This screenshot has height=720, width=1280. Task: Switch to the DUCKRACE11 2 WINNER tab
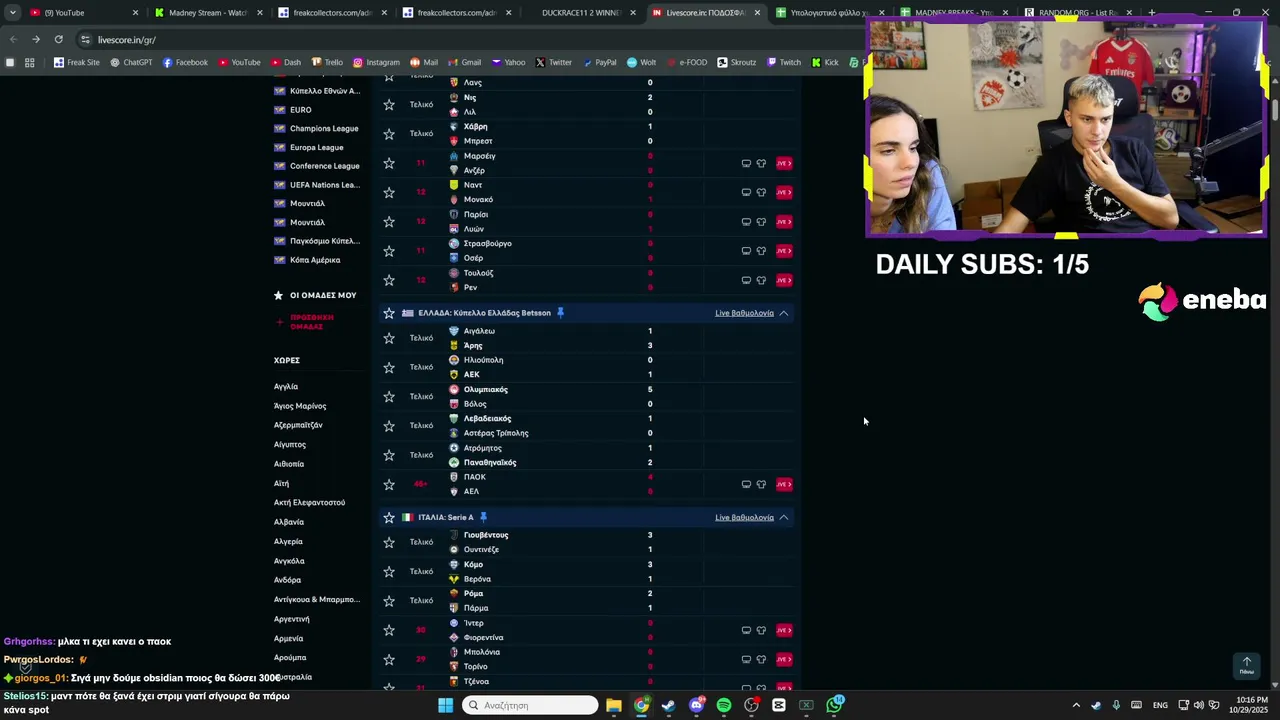580,13
